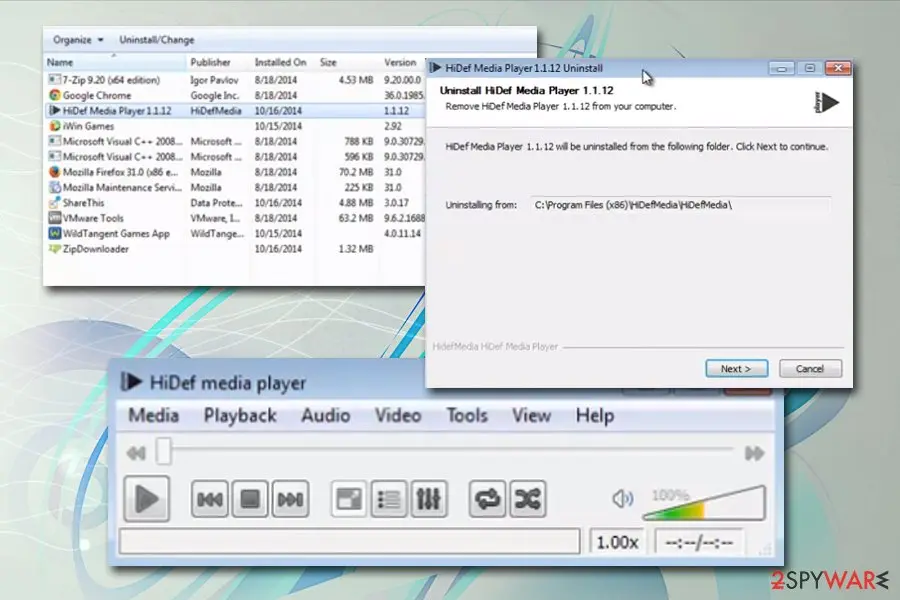The width and height of the screenshot is (900, 600).
Task: Click the --:--/--:-- elapsed time display
Action: [x=699, y=542]
